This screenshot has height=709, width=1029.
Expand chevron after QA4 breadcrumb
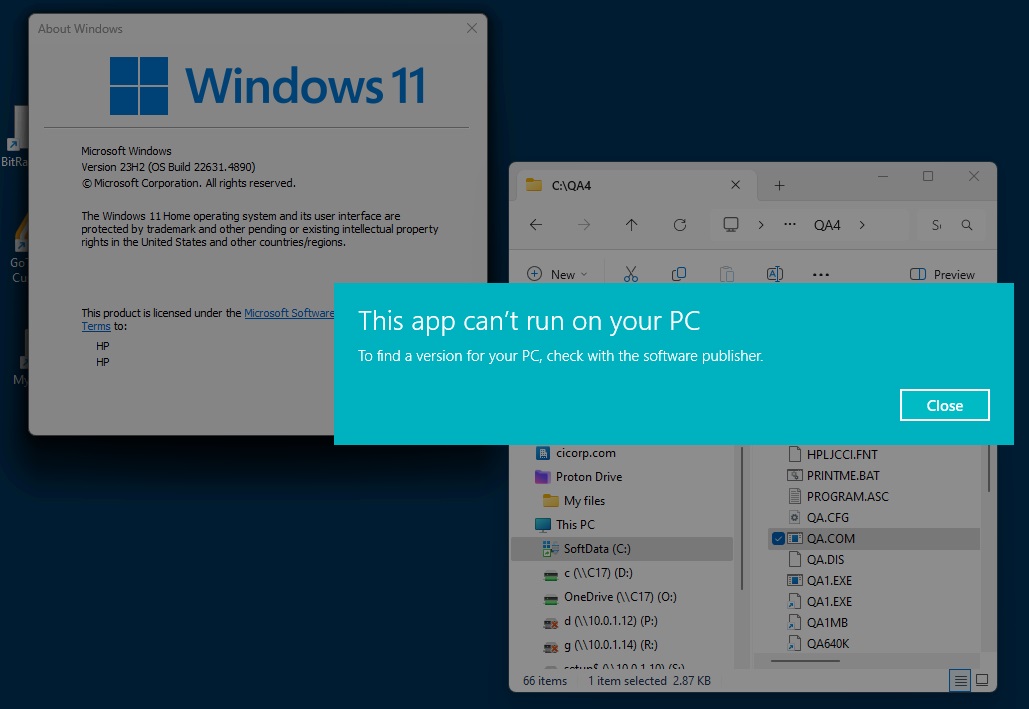click(862, 225)
